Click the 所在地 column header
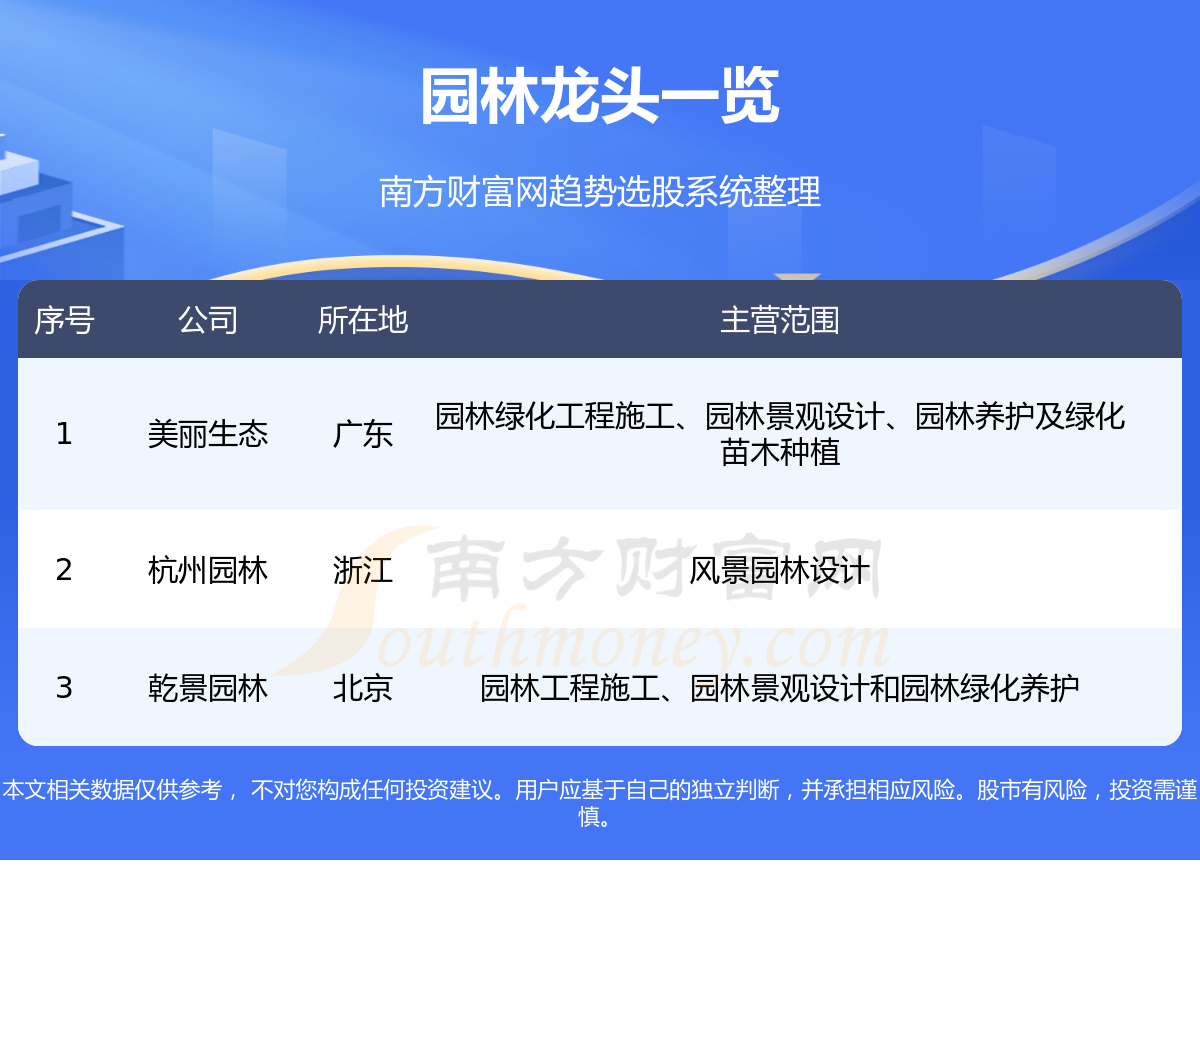Image resolution: width=1200 pixels, height=1050 pixels. point(363,320)
